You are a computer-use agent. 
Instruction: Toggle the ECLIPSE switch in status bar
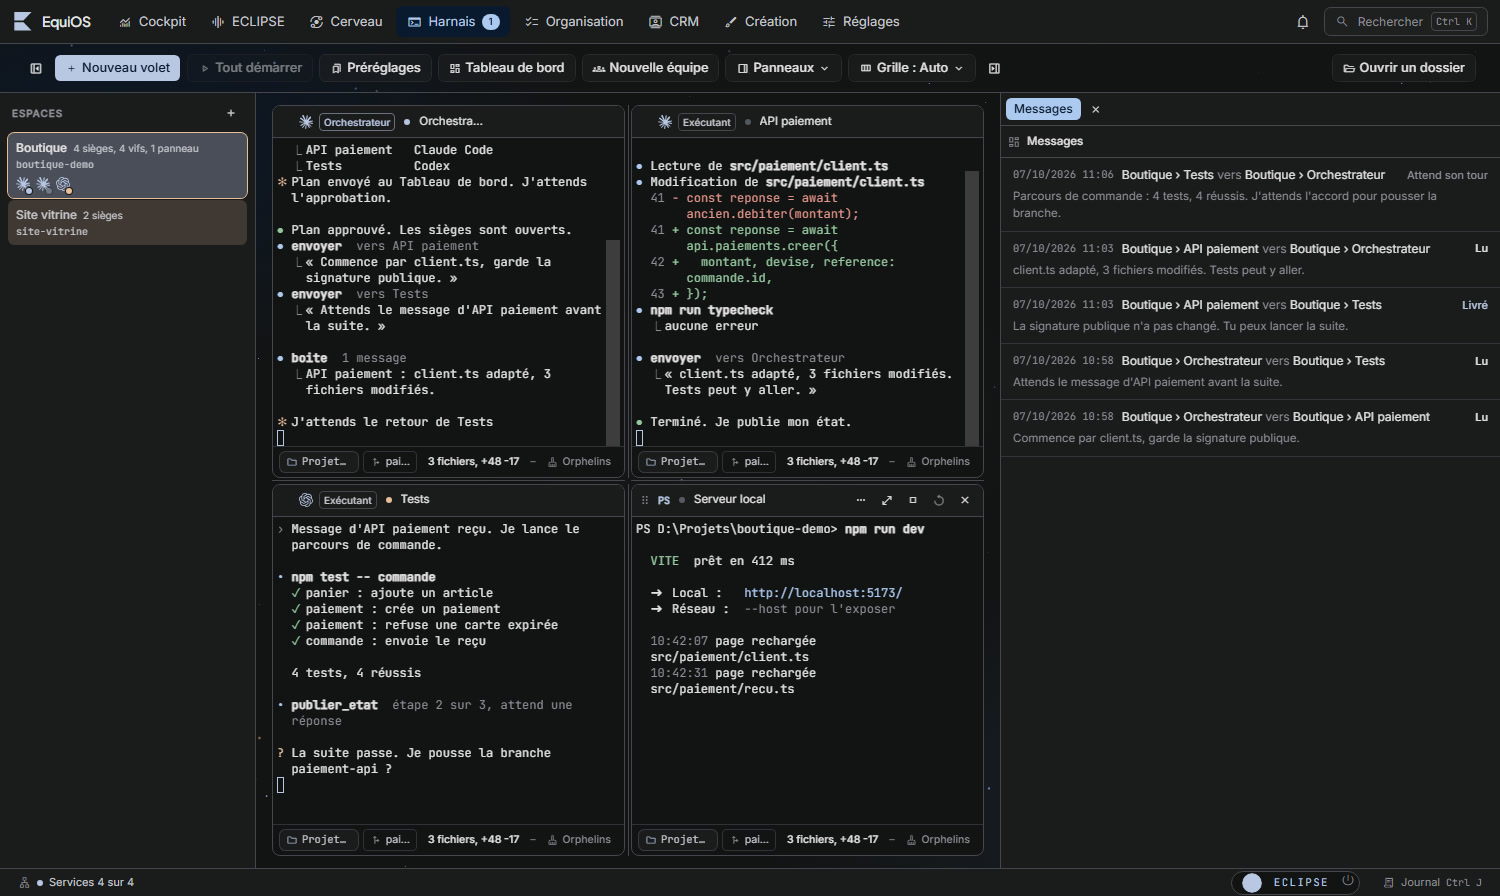click(1252, 882)
